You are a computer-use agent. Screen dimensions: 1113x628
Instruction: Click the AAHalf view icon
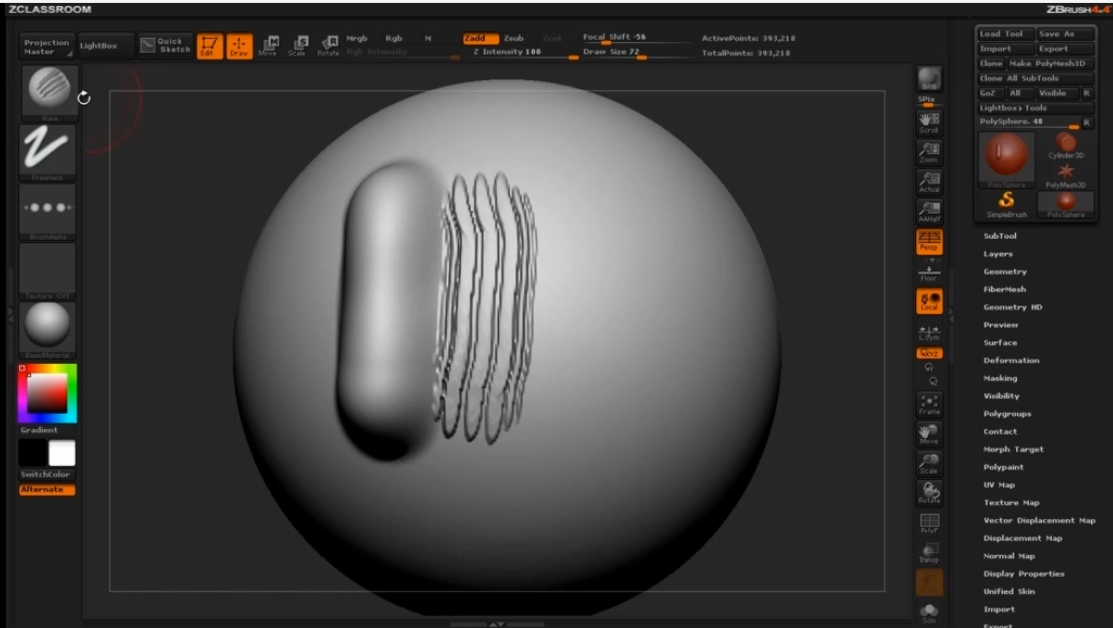929,211
